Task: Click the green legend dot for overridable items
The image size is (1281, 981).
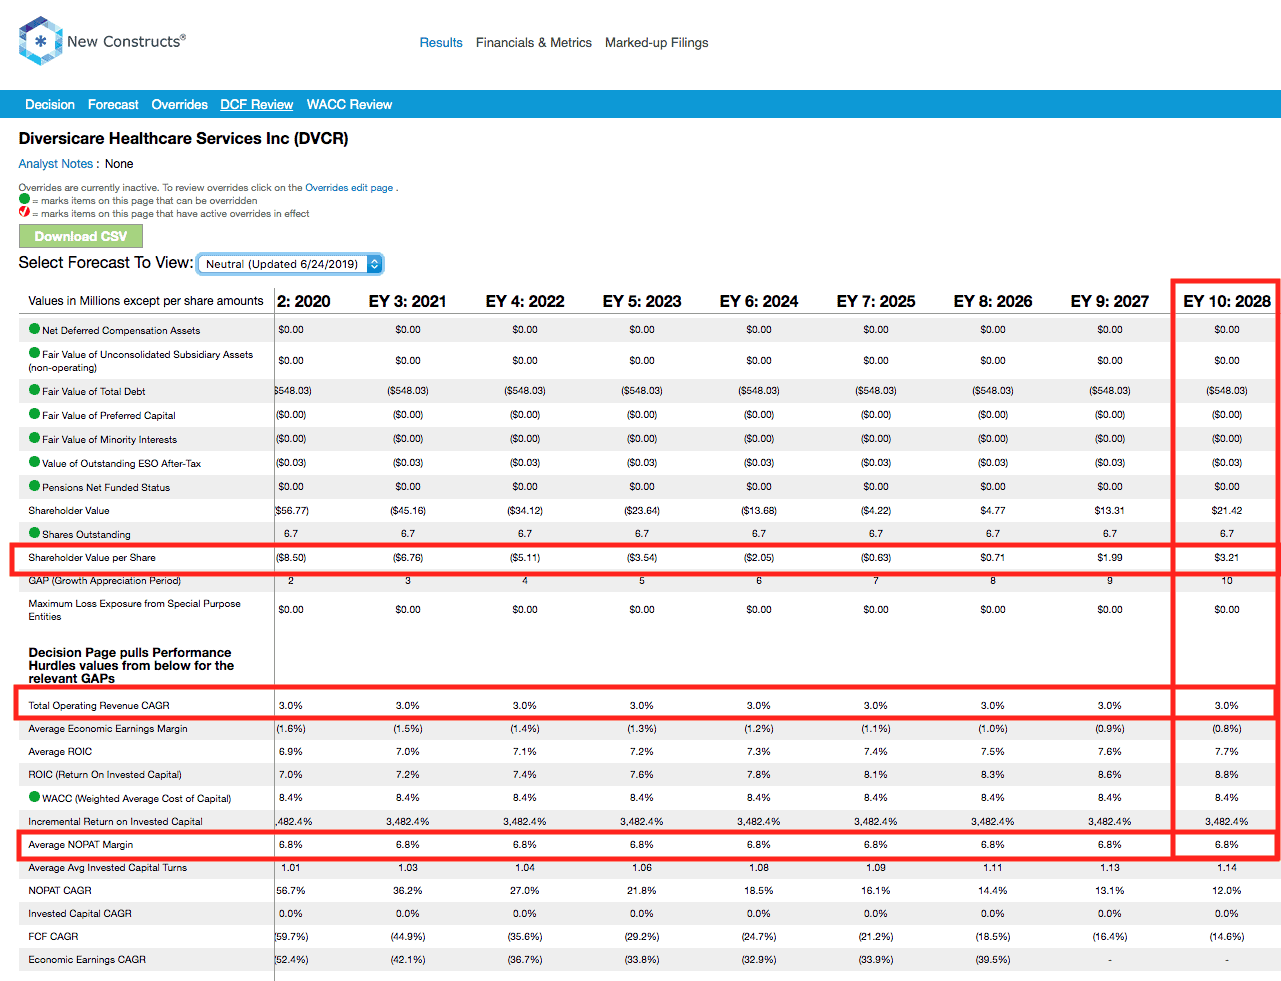Action: point(24,199)
